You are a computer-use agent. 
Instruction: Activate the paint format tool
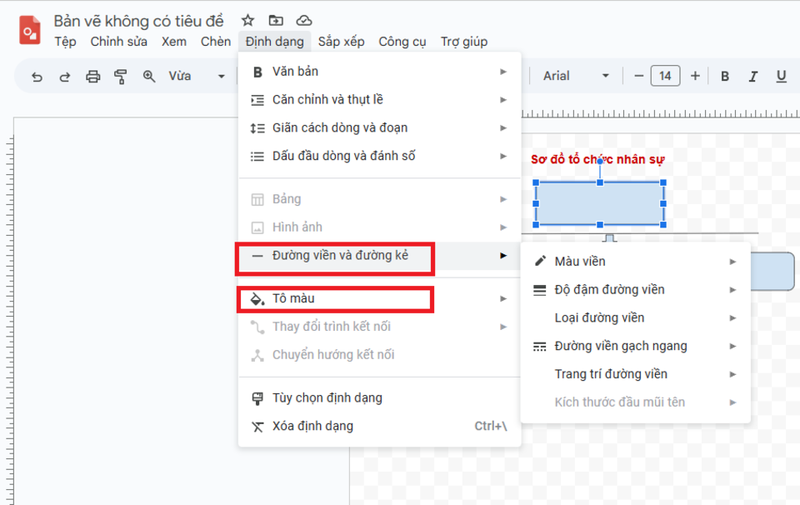tap(121, 77)
